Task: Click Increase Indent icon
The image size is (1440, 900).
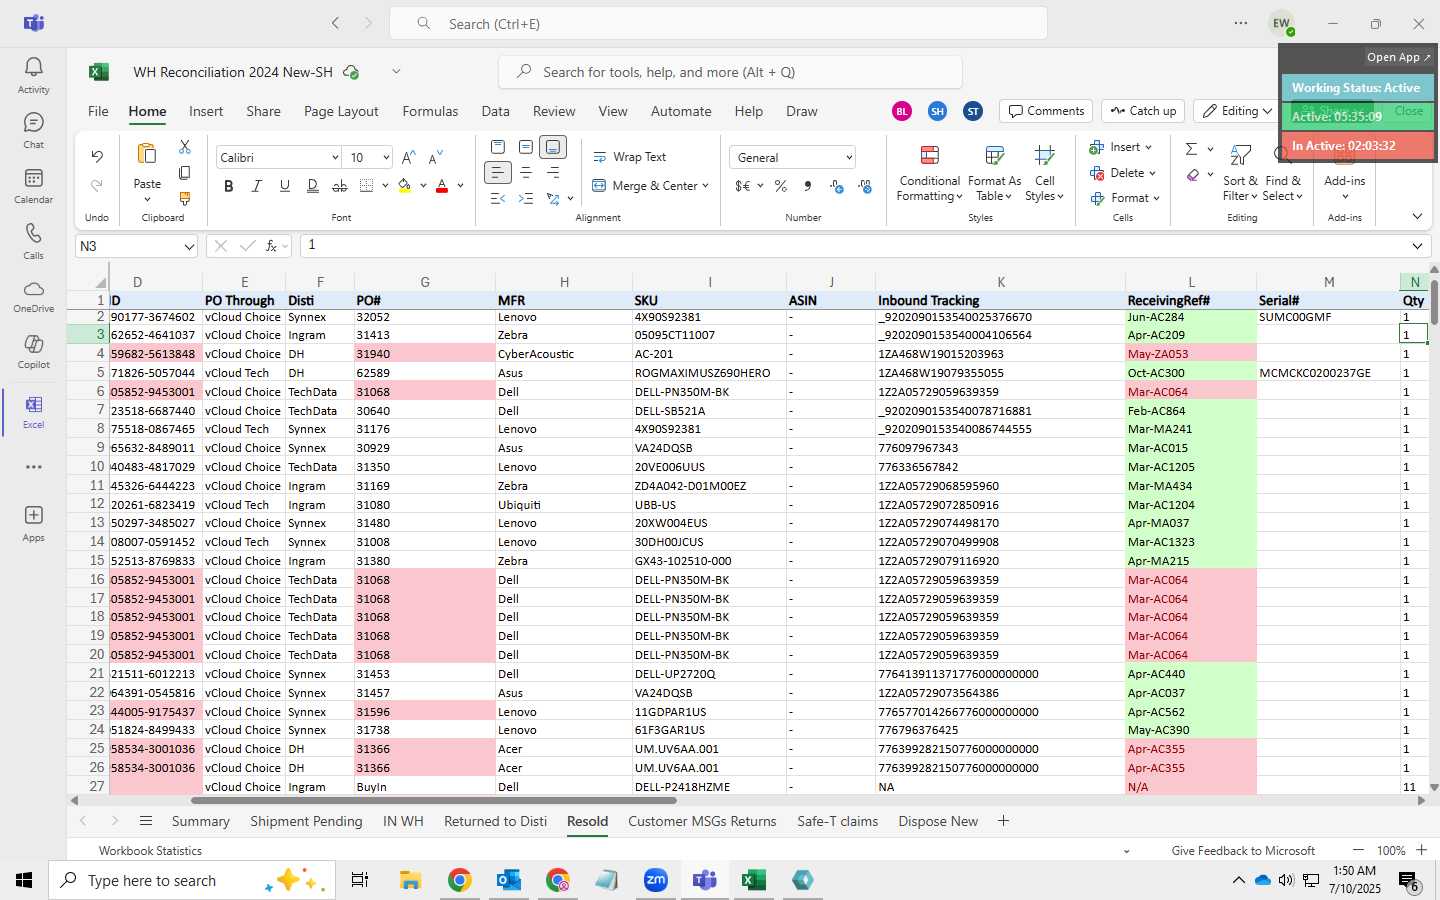Action: tap(526, 199)
